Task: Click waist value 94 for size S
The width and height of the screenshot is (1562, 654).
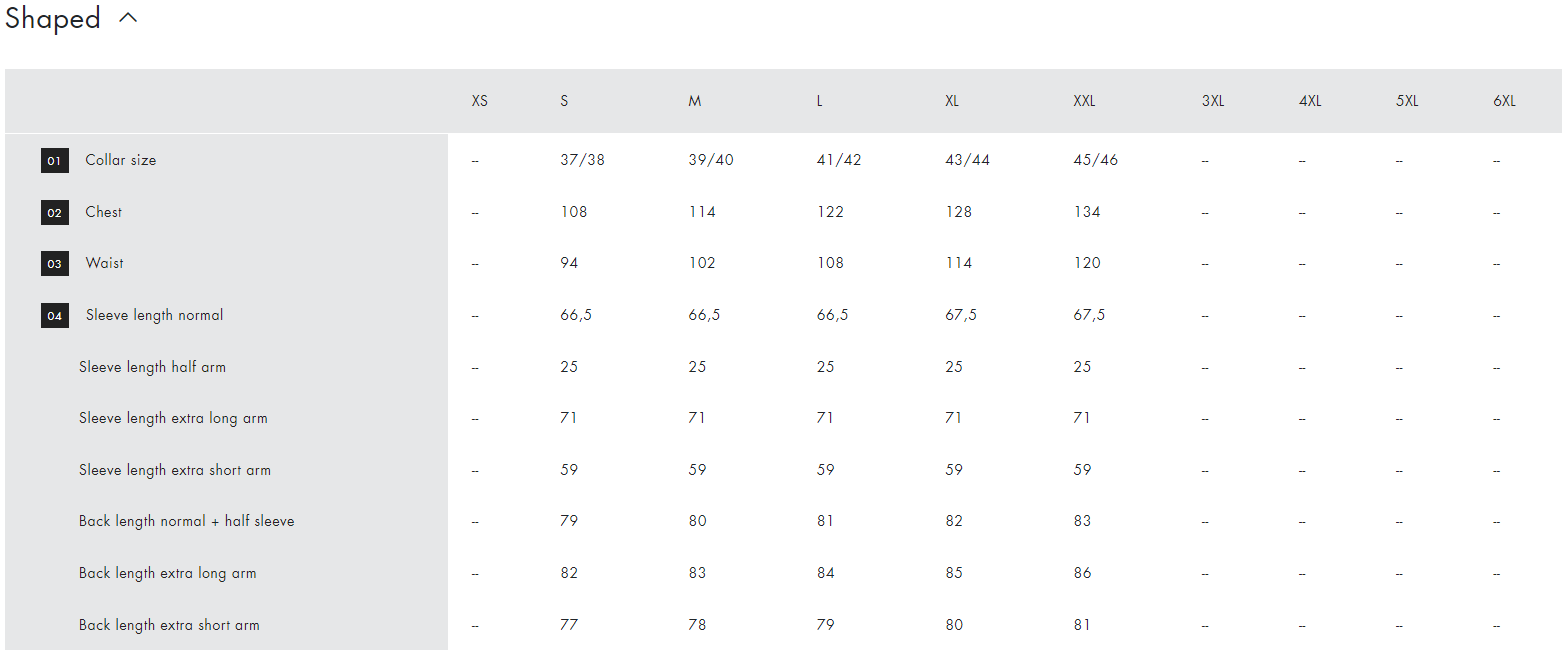Action: point(569,263)
